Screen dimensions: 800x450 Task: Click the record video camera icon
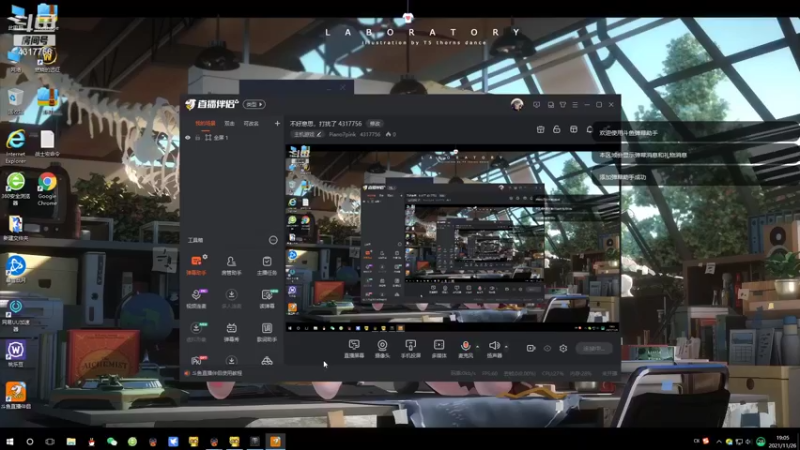[531, 348]
